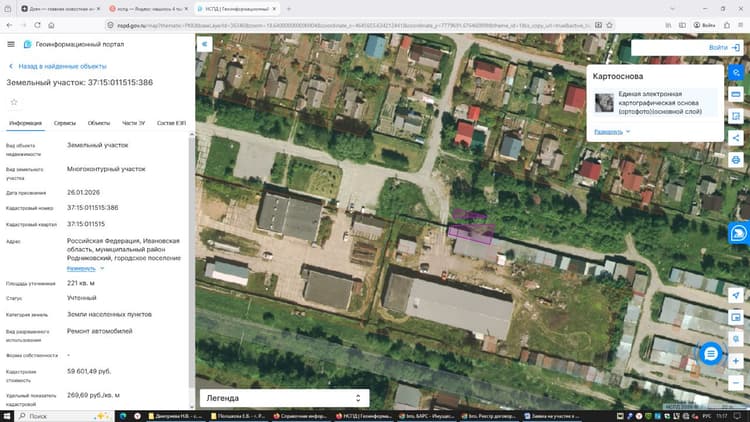Expand the Картооснова base layer list
The width and height of the screenshot is (750, 422).
(612, 132)
